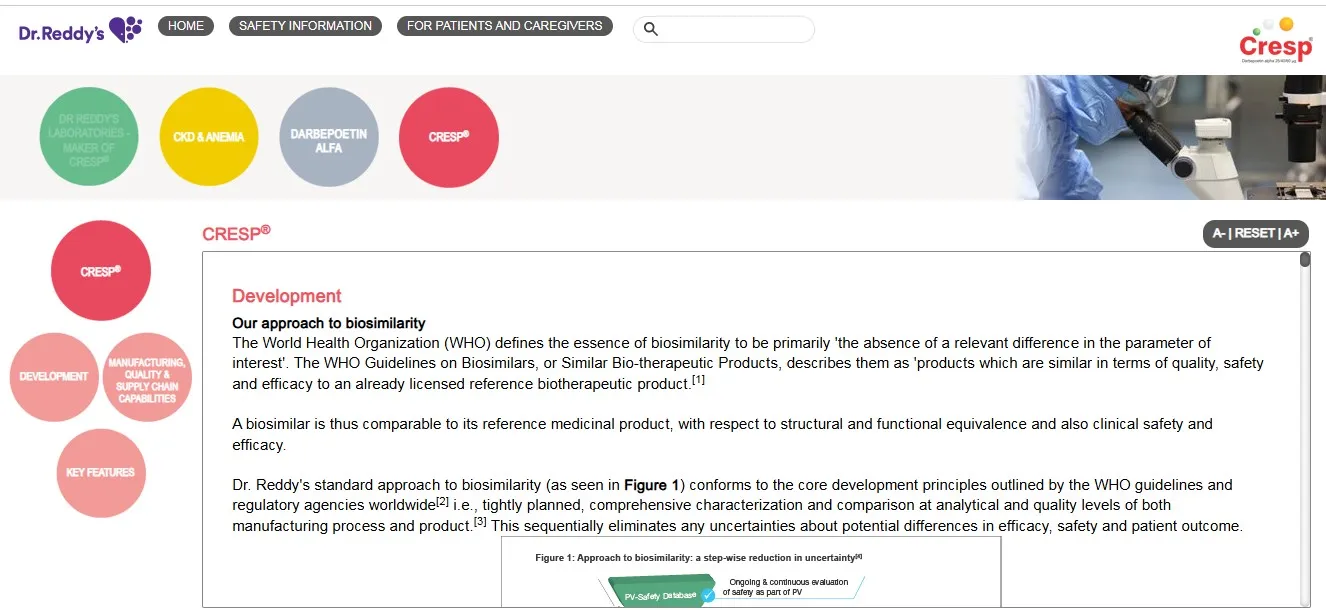This screenshot has width=1326, height=610.
Task: Click inside the search input field
Action: tap(735, 29)
